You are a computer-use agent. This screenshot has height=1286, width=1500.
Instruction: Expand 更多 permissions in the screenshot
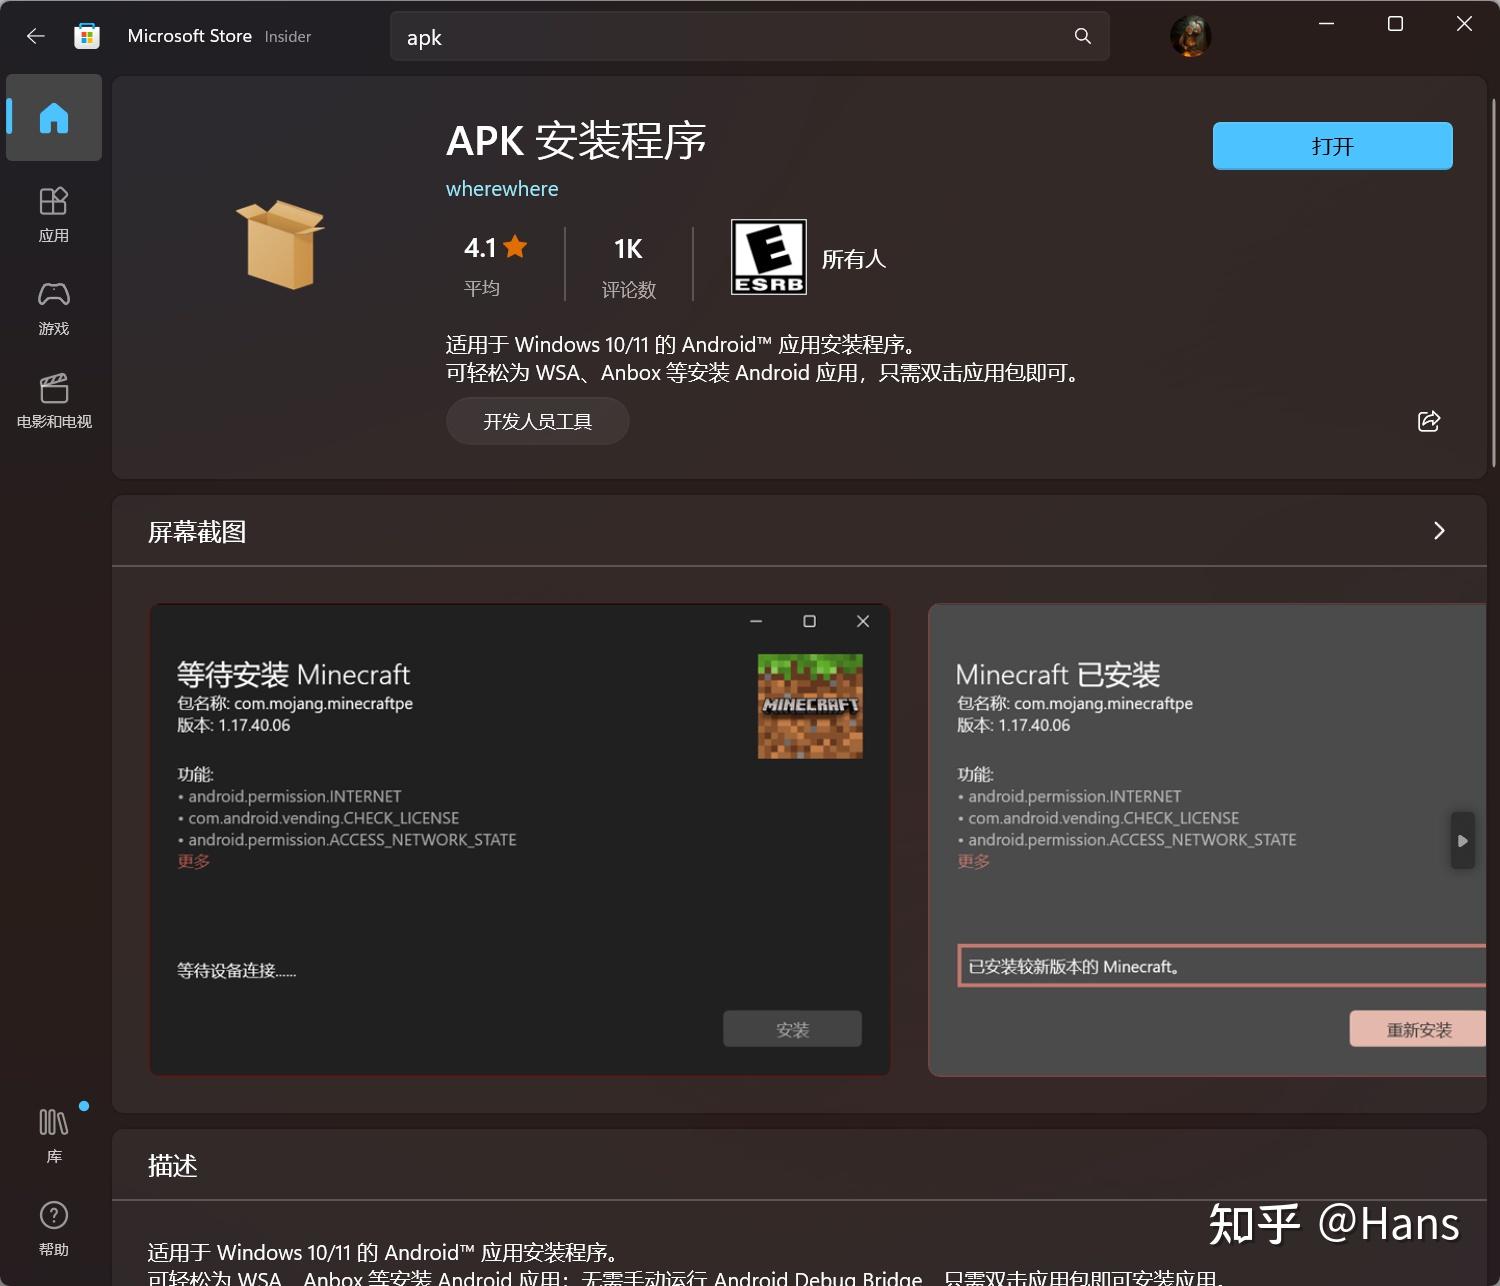(x=193, y=861)
